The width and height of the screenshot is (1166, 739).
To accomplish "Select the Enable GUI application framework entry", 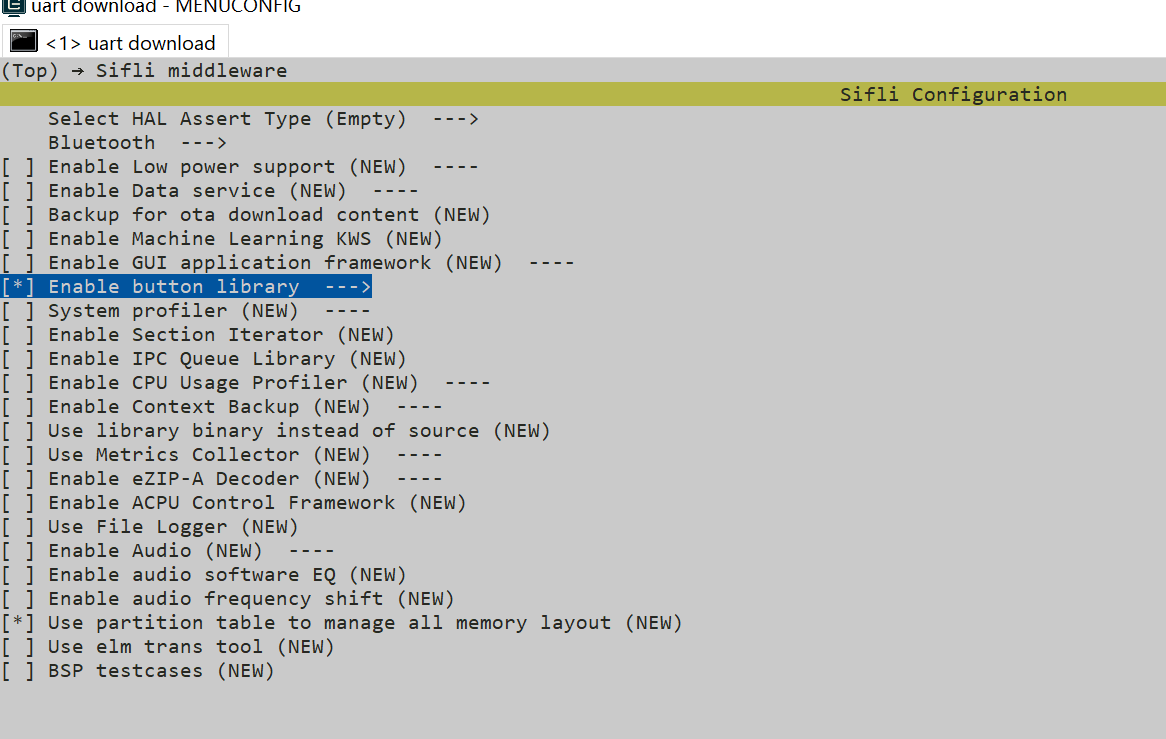I will (x=274, y=263).
